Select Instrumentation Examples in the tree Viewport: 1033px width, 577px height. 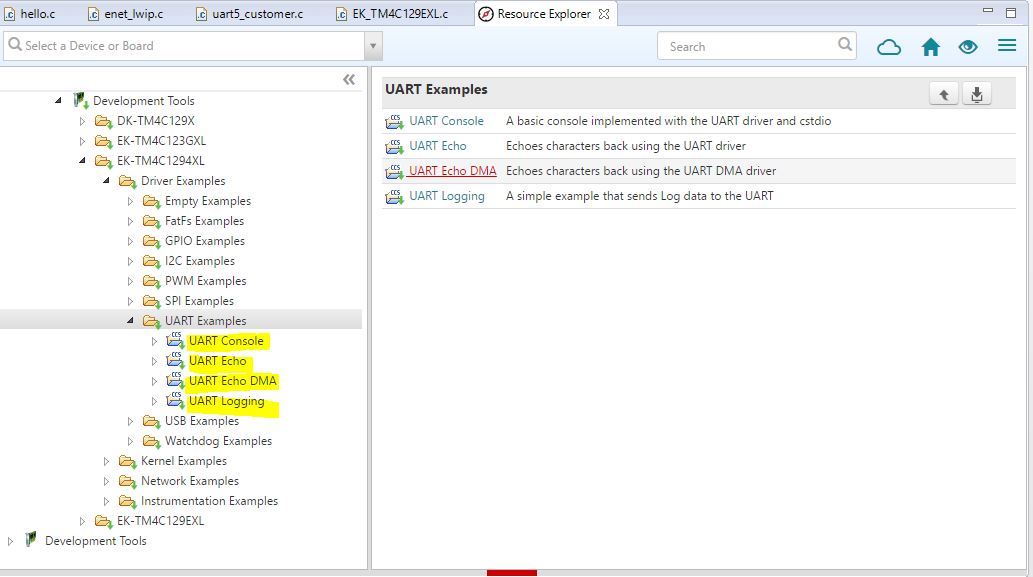(x=209, y=501)
